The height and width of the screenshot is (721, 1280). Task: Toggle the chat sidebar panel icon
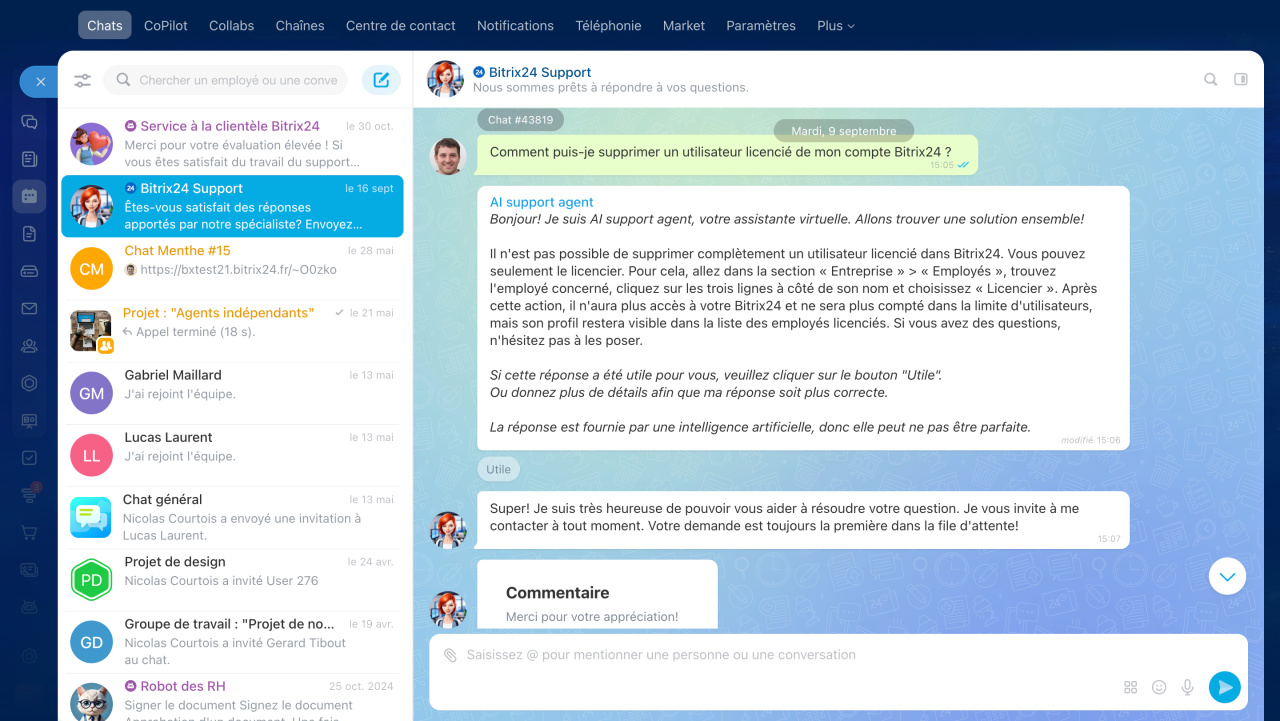coord(1241,79)
